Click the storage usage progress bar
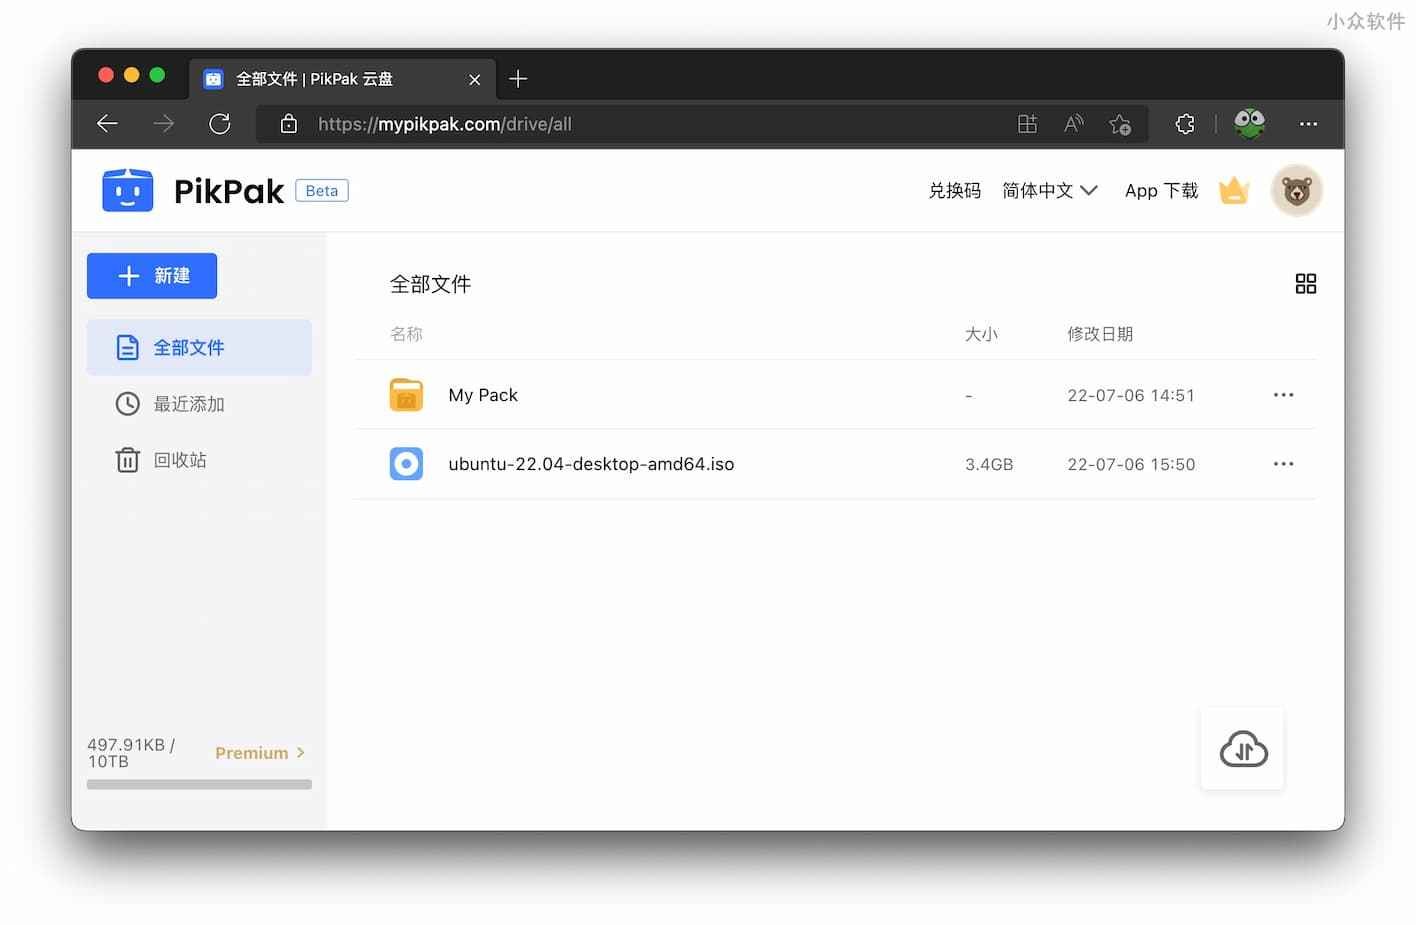This screenshot has width=1416, height=925. point(199,785)
